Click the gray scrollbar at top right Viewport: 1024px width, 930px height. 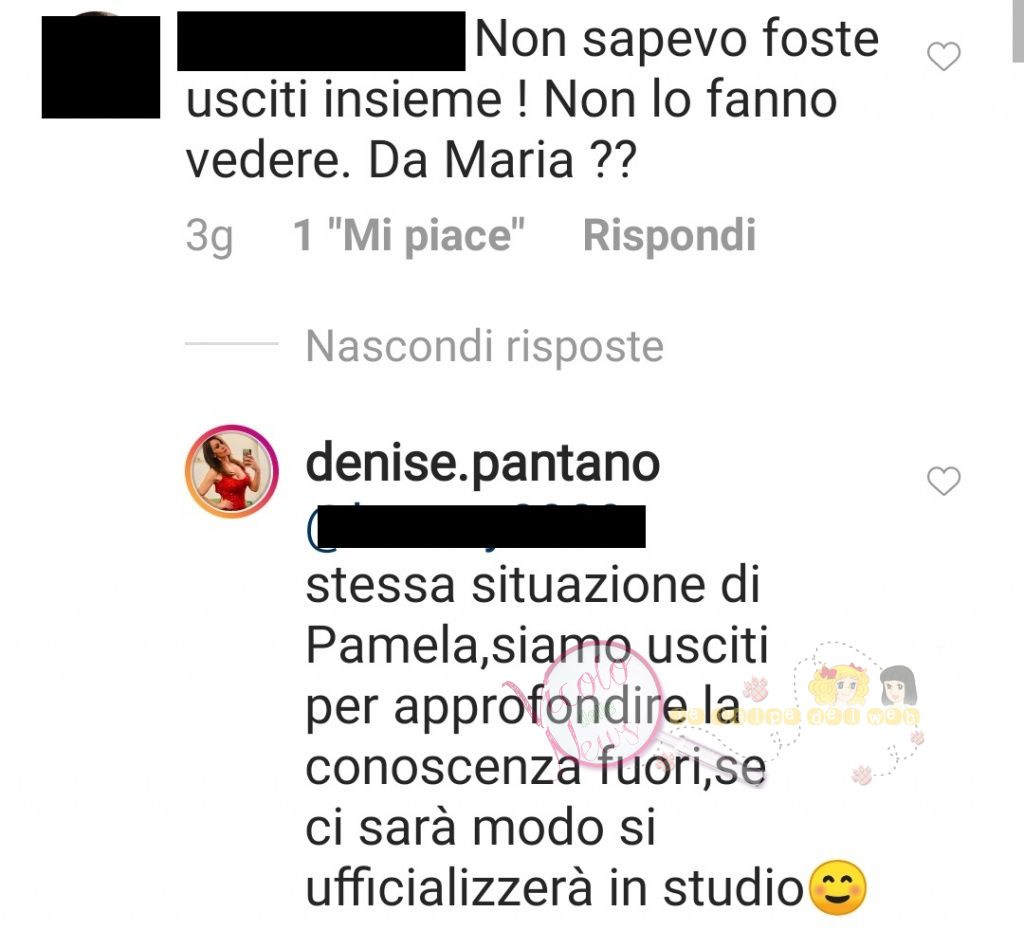tap(1017, 31)
